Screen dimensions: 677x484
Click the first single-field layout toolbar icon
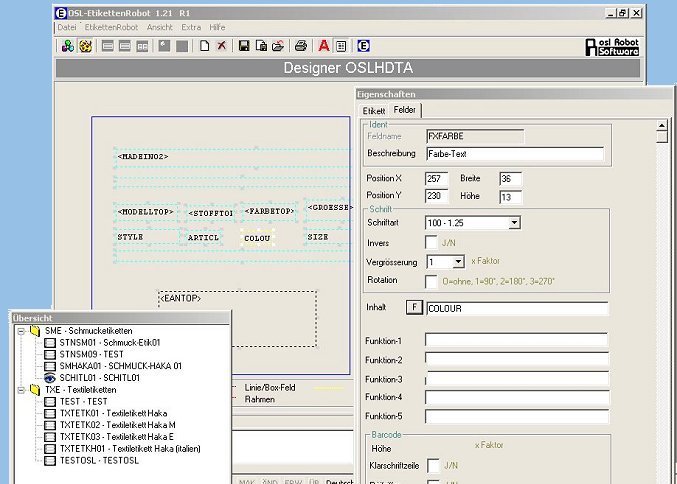(x=108, y=46)
